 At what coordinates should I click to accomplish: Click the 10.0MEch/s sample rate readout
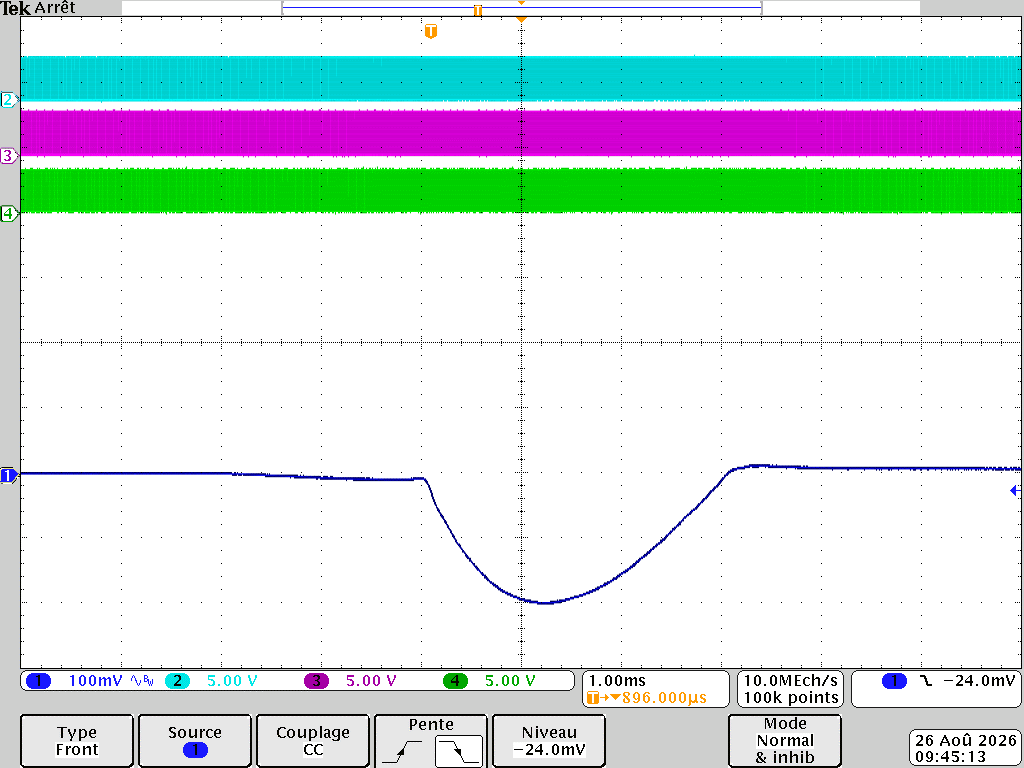tap(790, 680)
